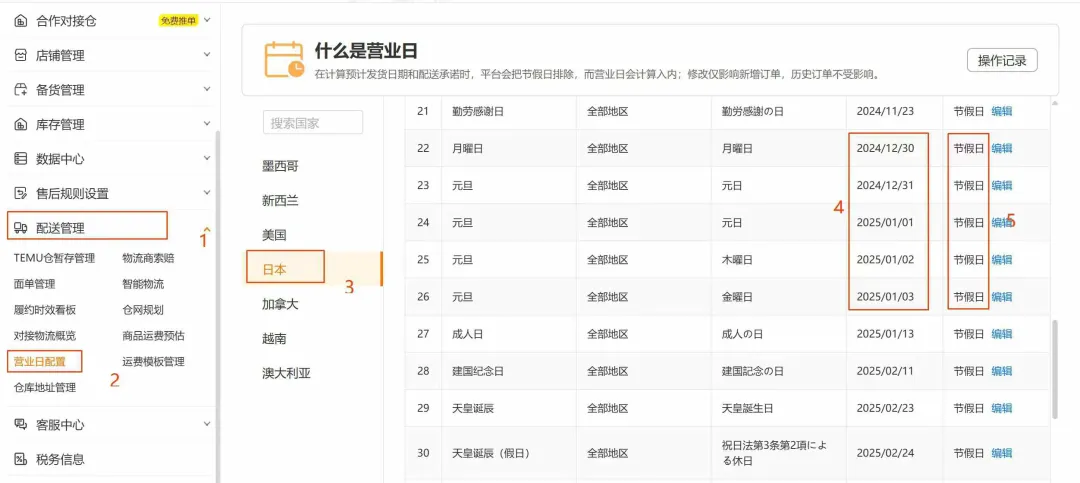Image resolution: width=1080 pixels, height=483 pixels.
Task: Click 编辑 for the 2025/02/23 天皇诞辰 row
Action: click(x=1001, y=409)
